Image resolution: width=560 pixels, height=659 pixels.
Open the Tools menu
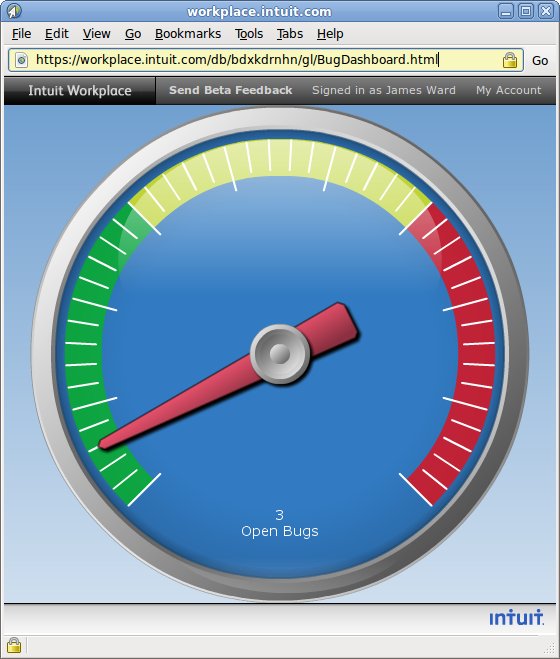[249, 34]
